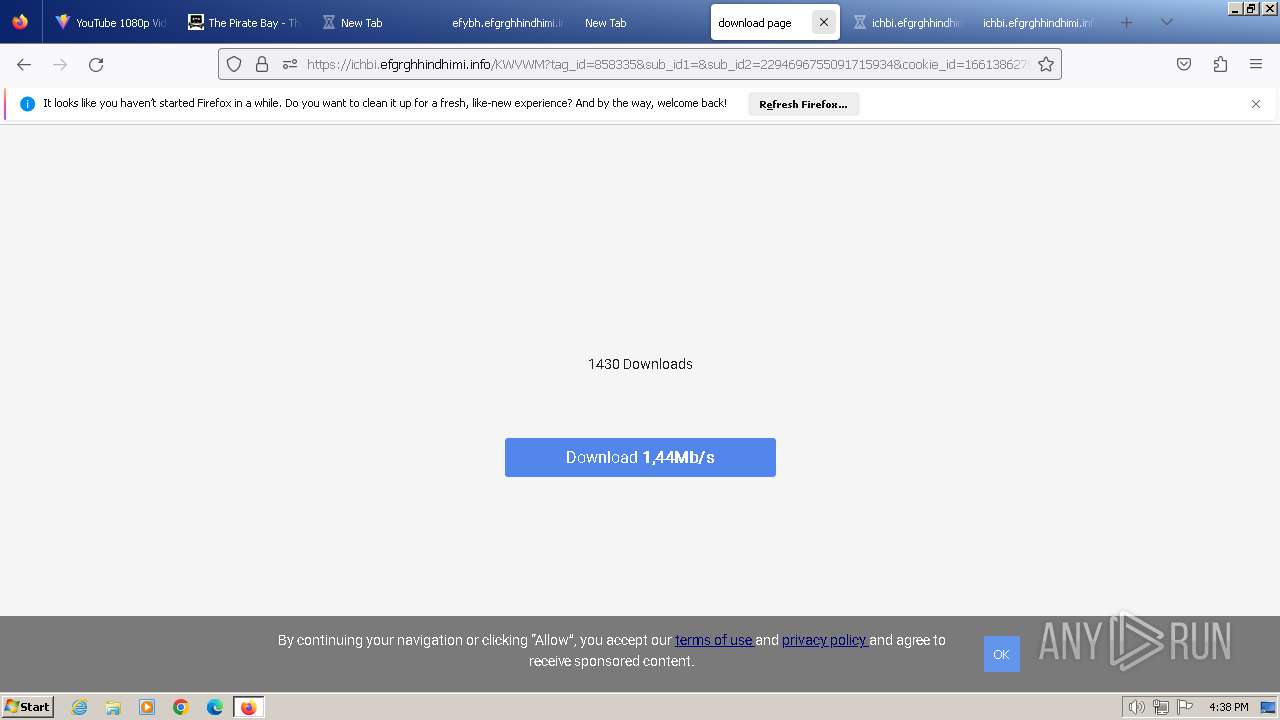The height and width of the screenshot is (720, 1280).
Task: Open site permissions icon in address bar
Action: pyautogui.click(x=290, y=64)
